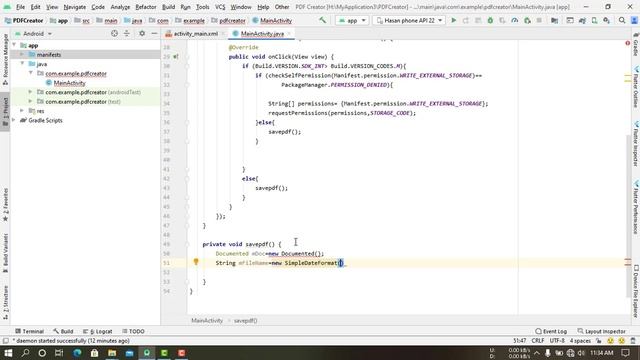Toggle the tool window bars icon in the status bar
Screen dimensions: 640x360
pyautogui.click(x=6, y=341)
